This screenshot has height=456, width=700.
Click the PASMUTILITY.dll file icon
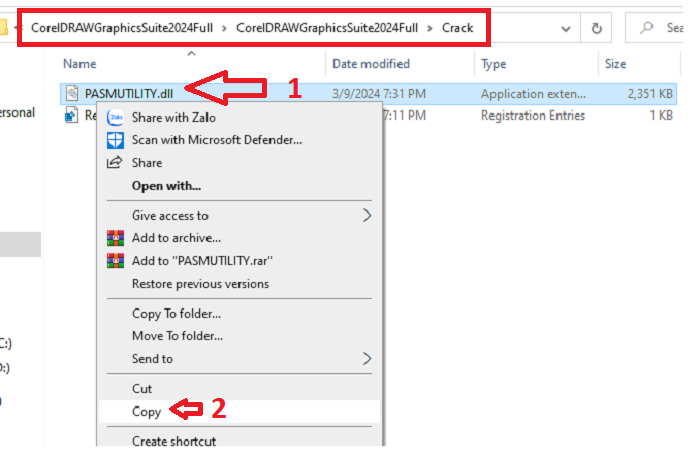tap(72, 93)
